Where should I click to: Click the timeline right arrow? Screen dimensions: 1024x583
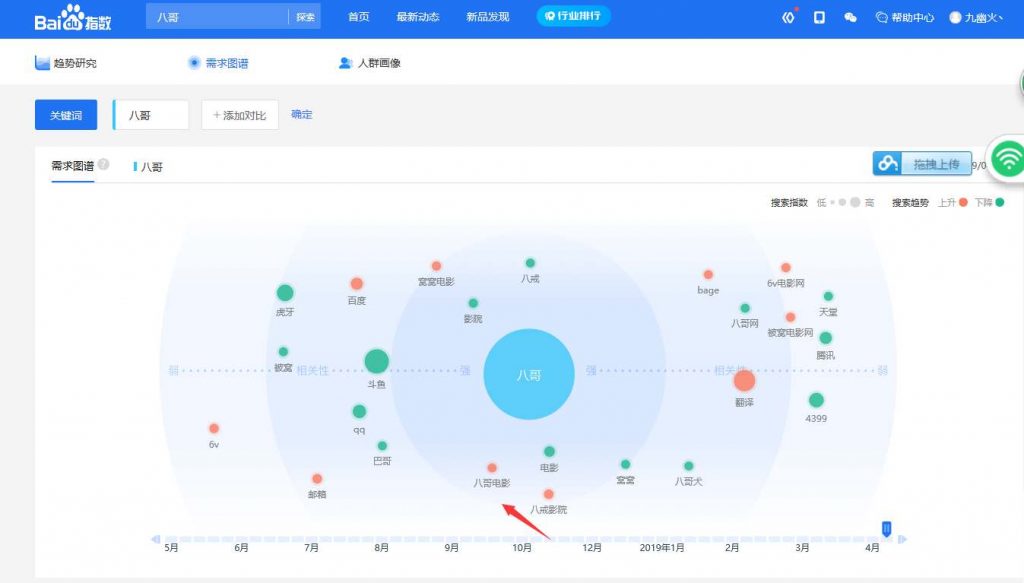tap(902, 539)
